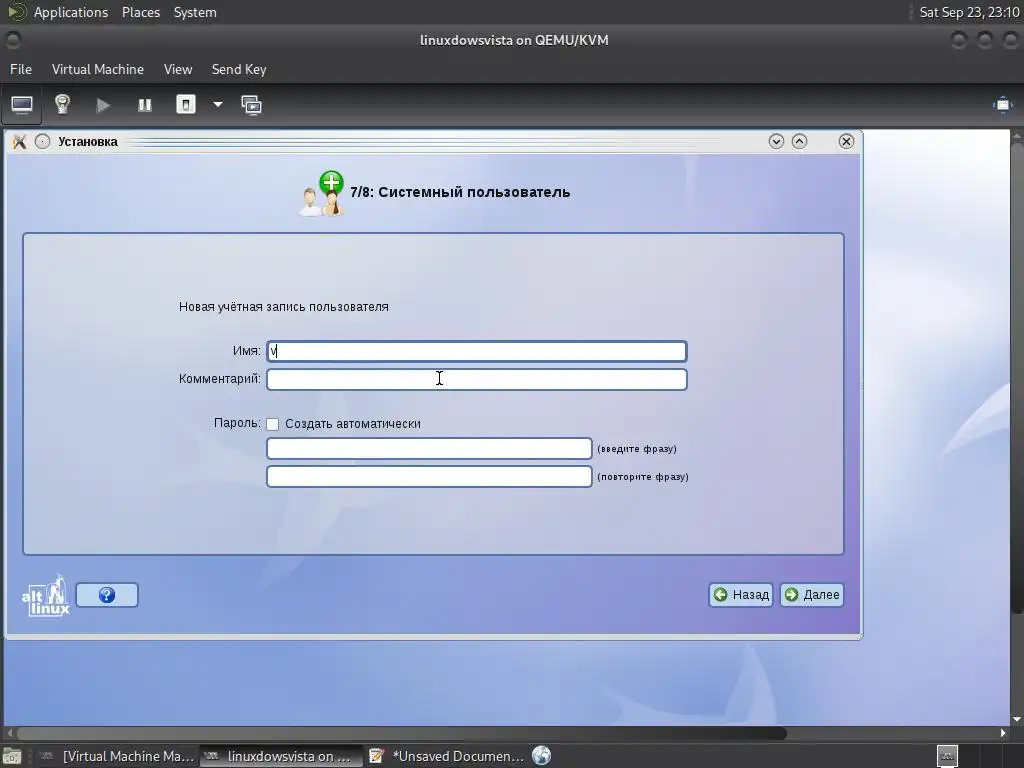Go back with the Назад button
The height and width of the screenshot is (768, 1024).
click(741, 595)
